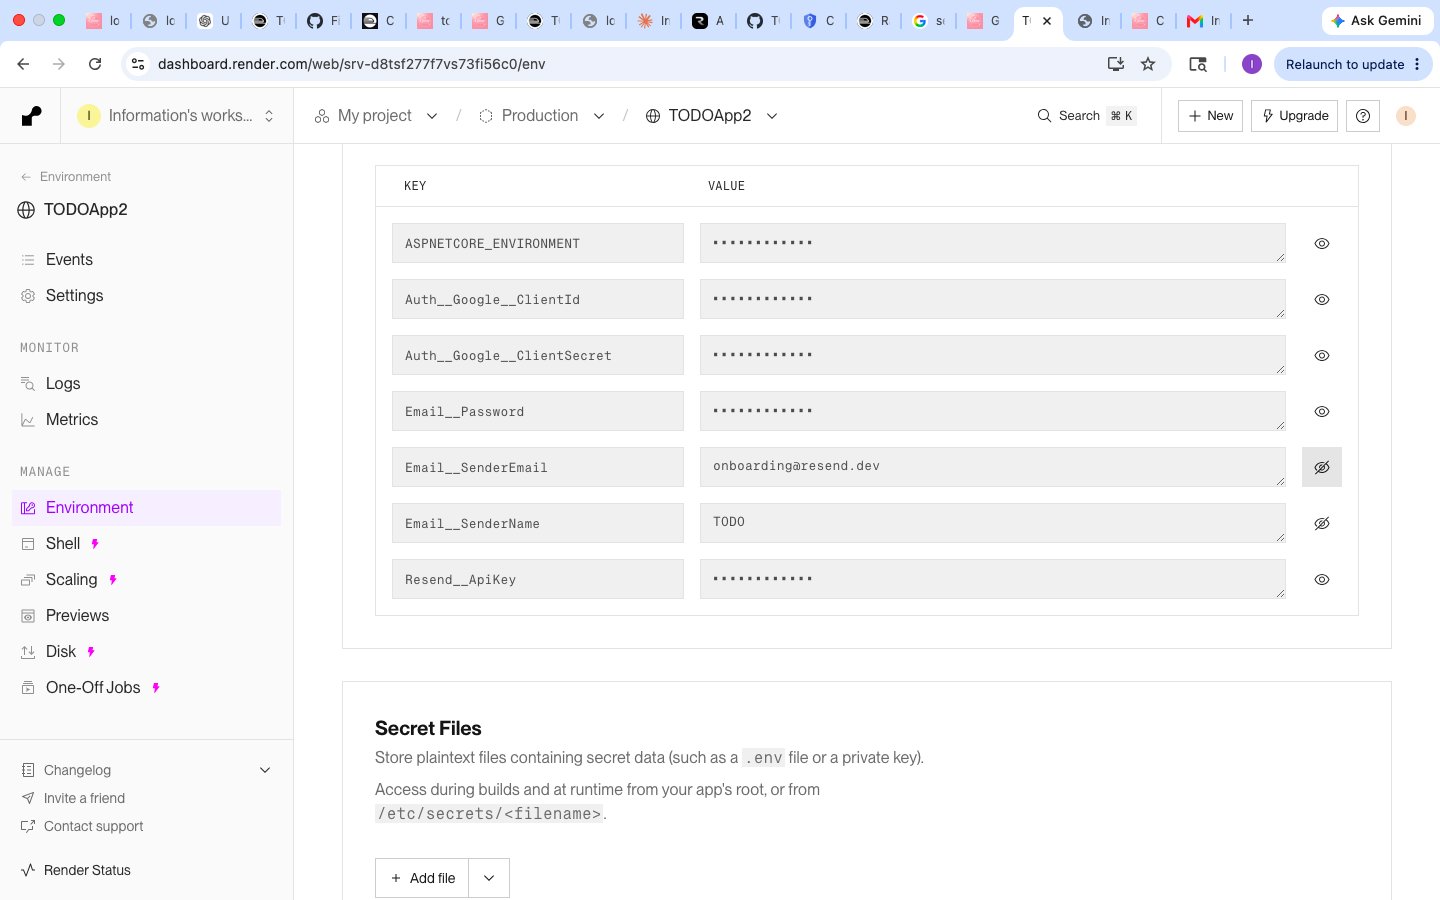This screenshot has height=900, width=1440.
Task: Click Relaunch to update button
Action: click(x=1353, y=64)
